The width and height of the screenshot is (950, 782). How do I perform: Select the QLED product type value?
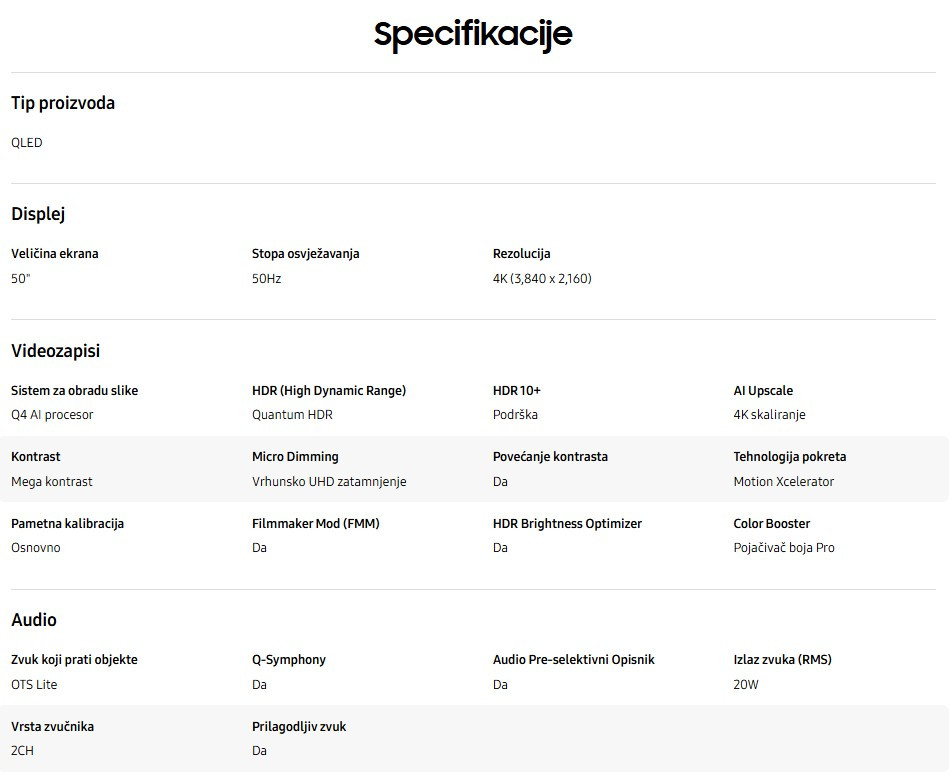click(27, 143)
